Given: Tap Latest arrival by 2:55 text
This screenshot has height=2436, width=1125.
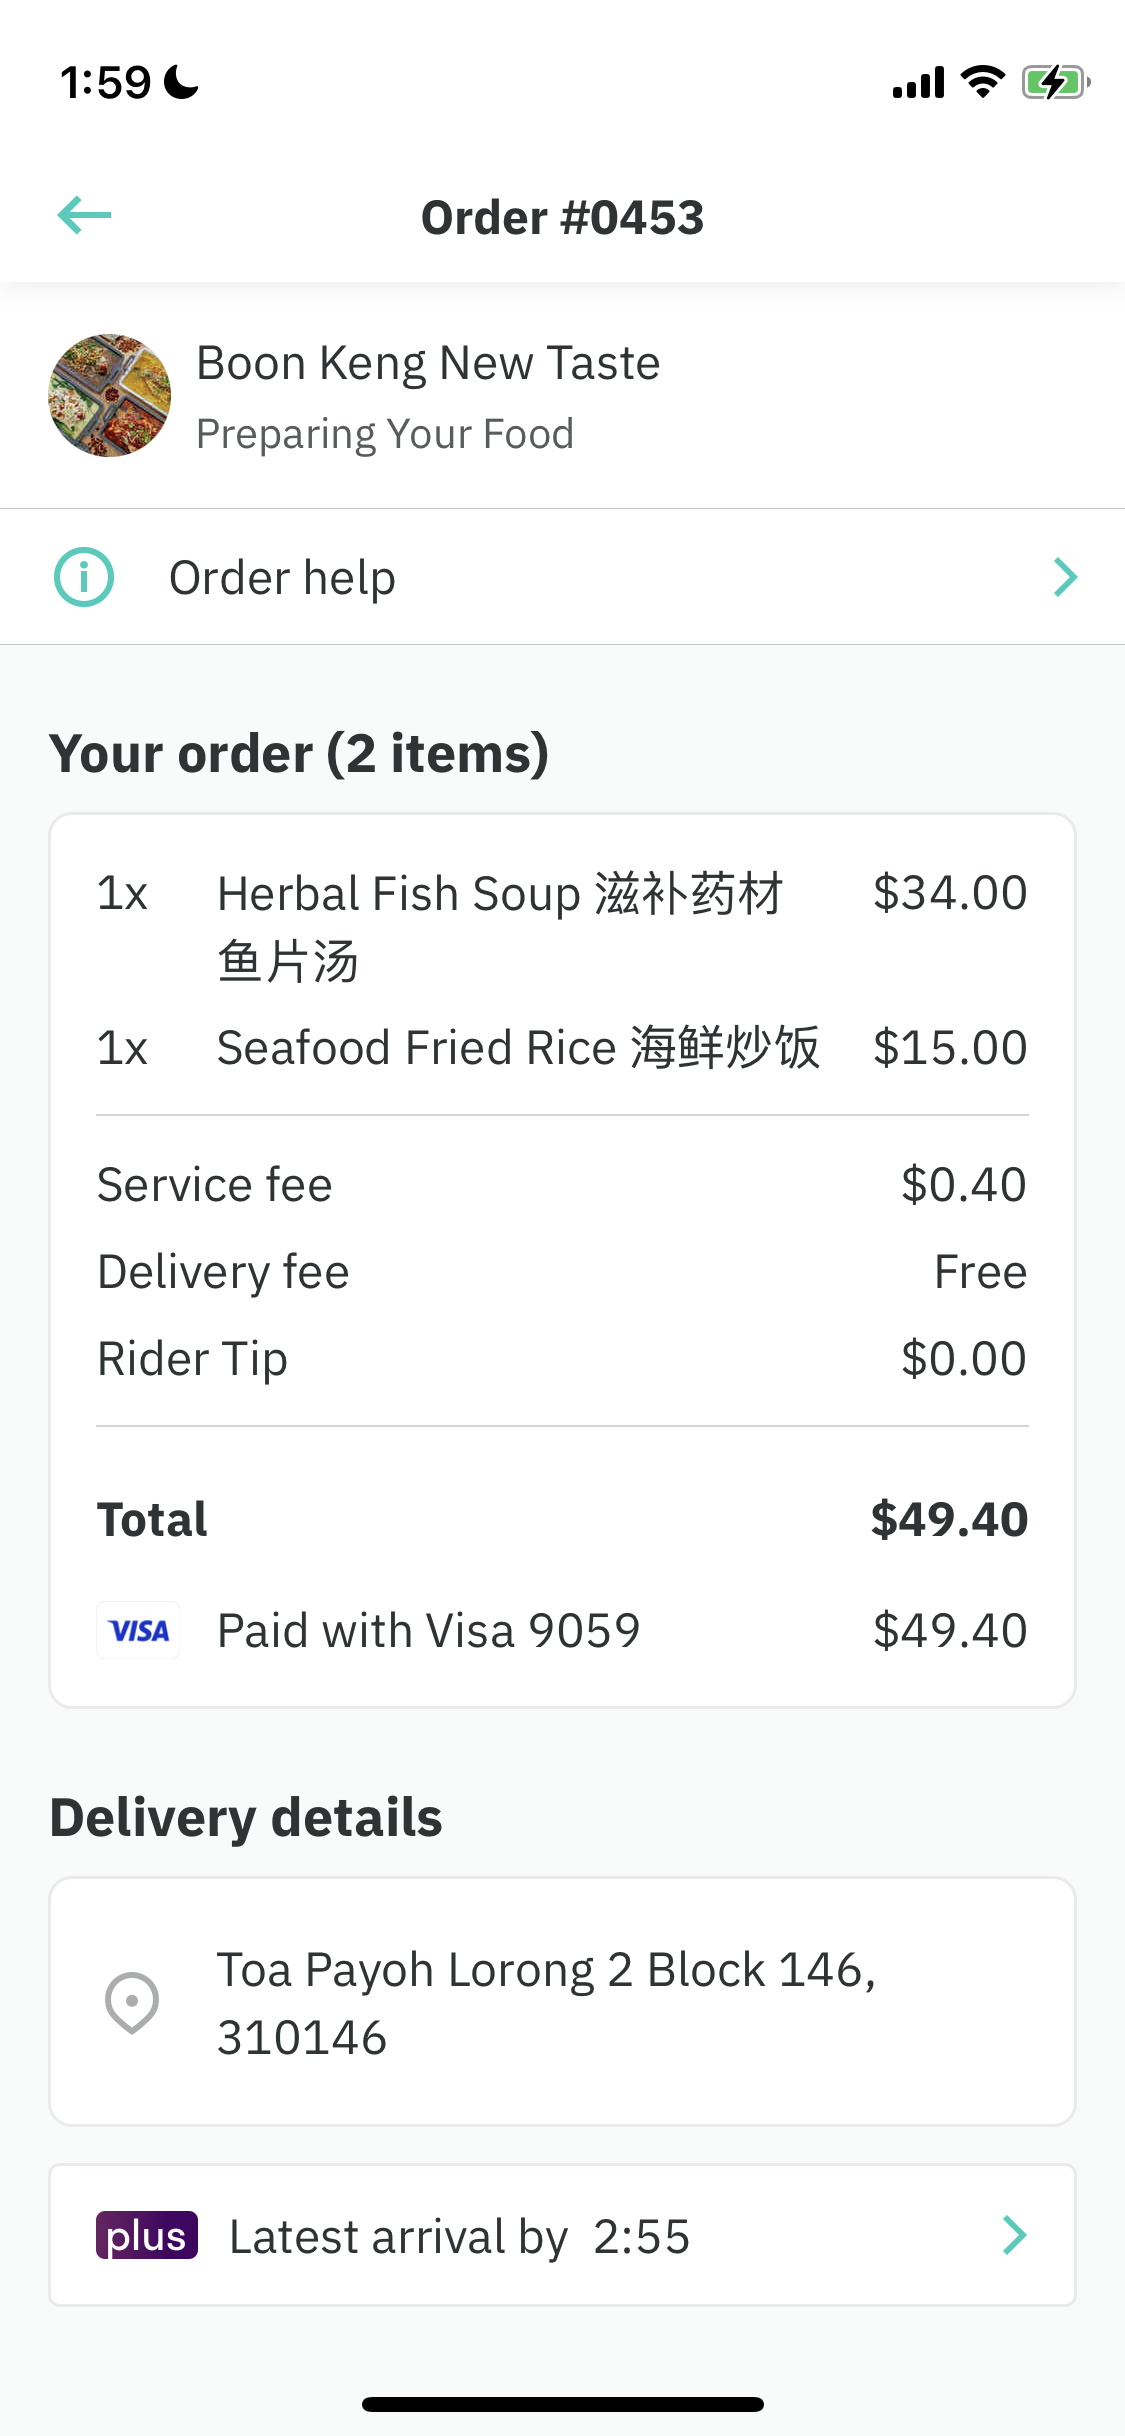Looking at the screenshot, I should [x=460, y=2237].
